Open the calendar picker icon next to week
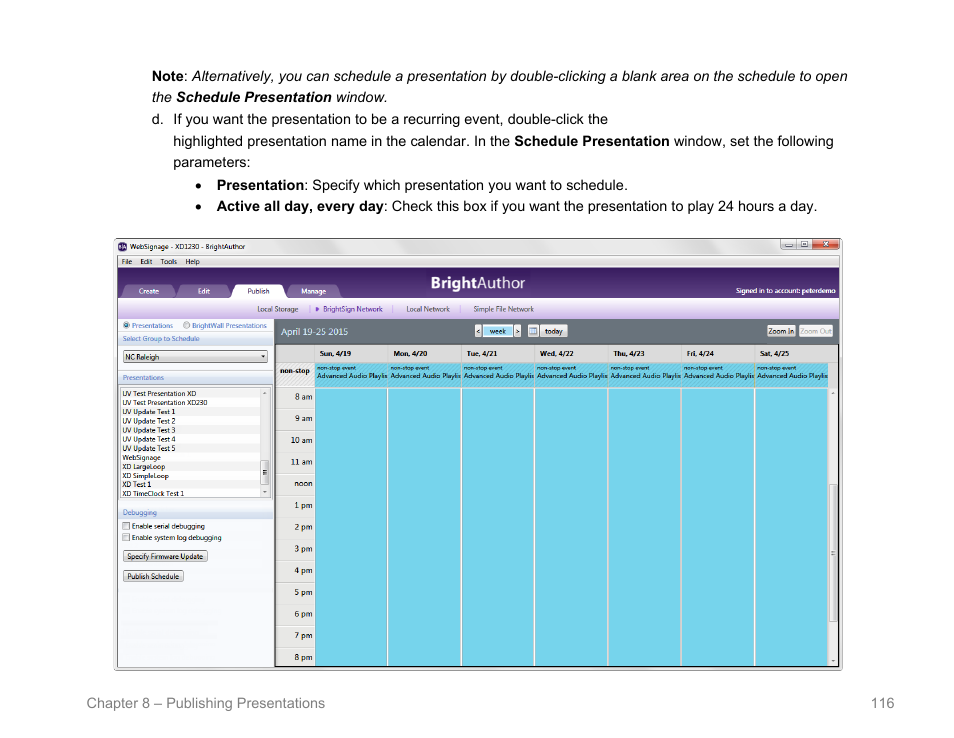This screenshot has height=738, width=954. (x=533, y=331)
